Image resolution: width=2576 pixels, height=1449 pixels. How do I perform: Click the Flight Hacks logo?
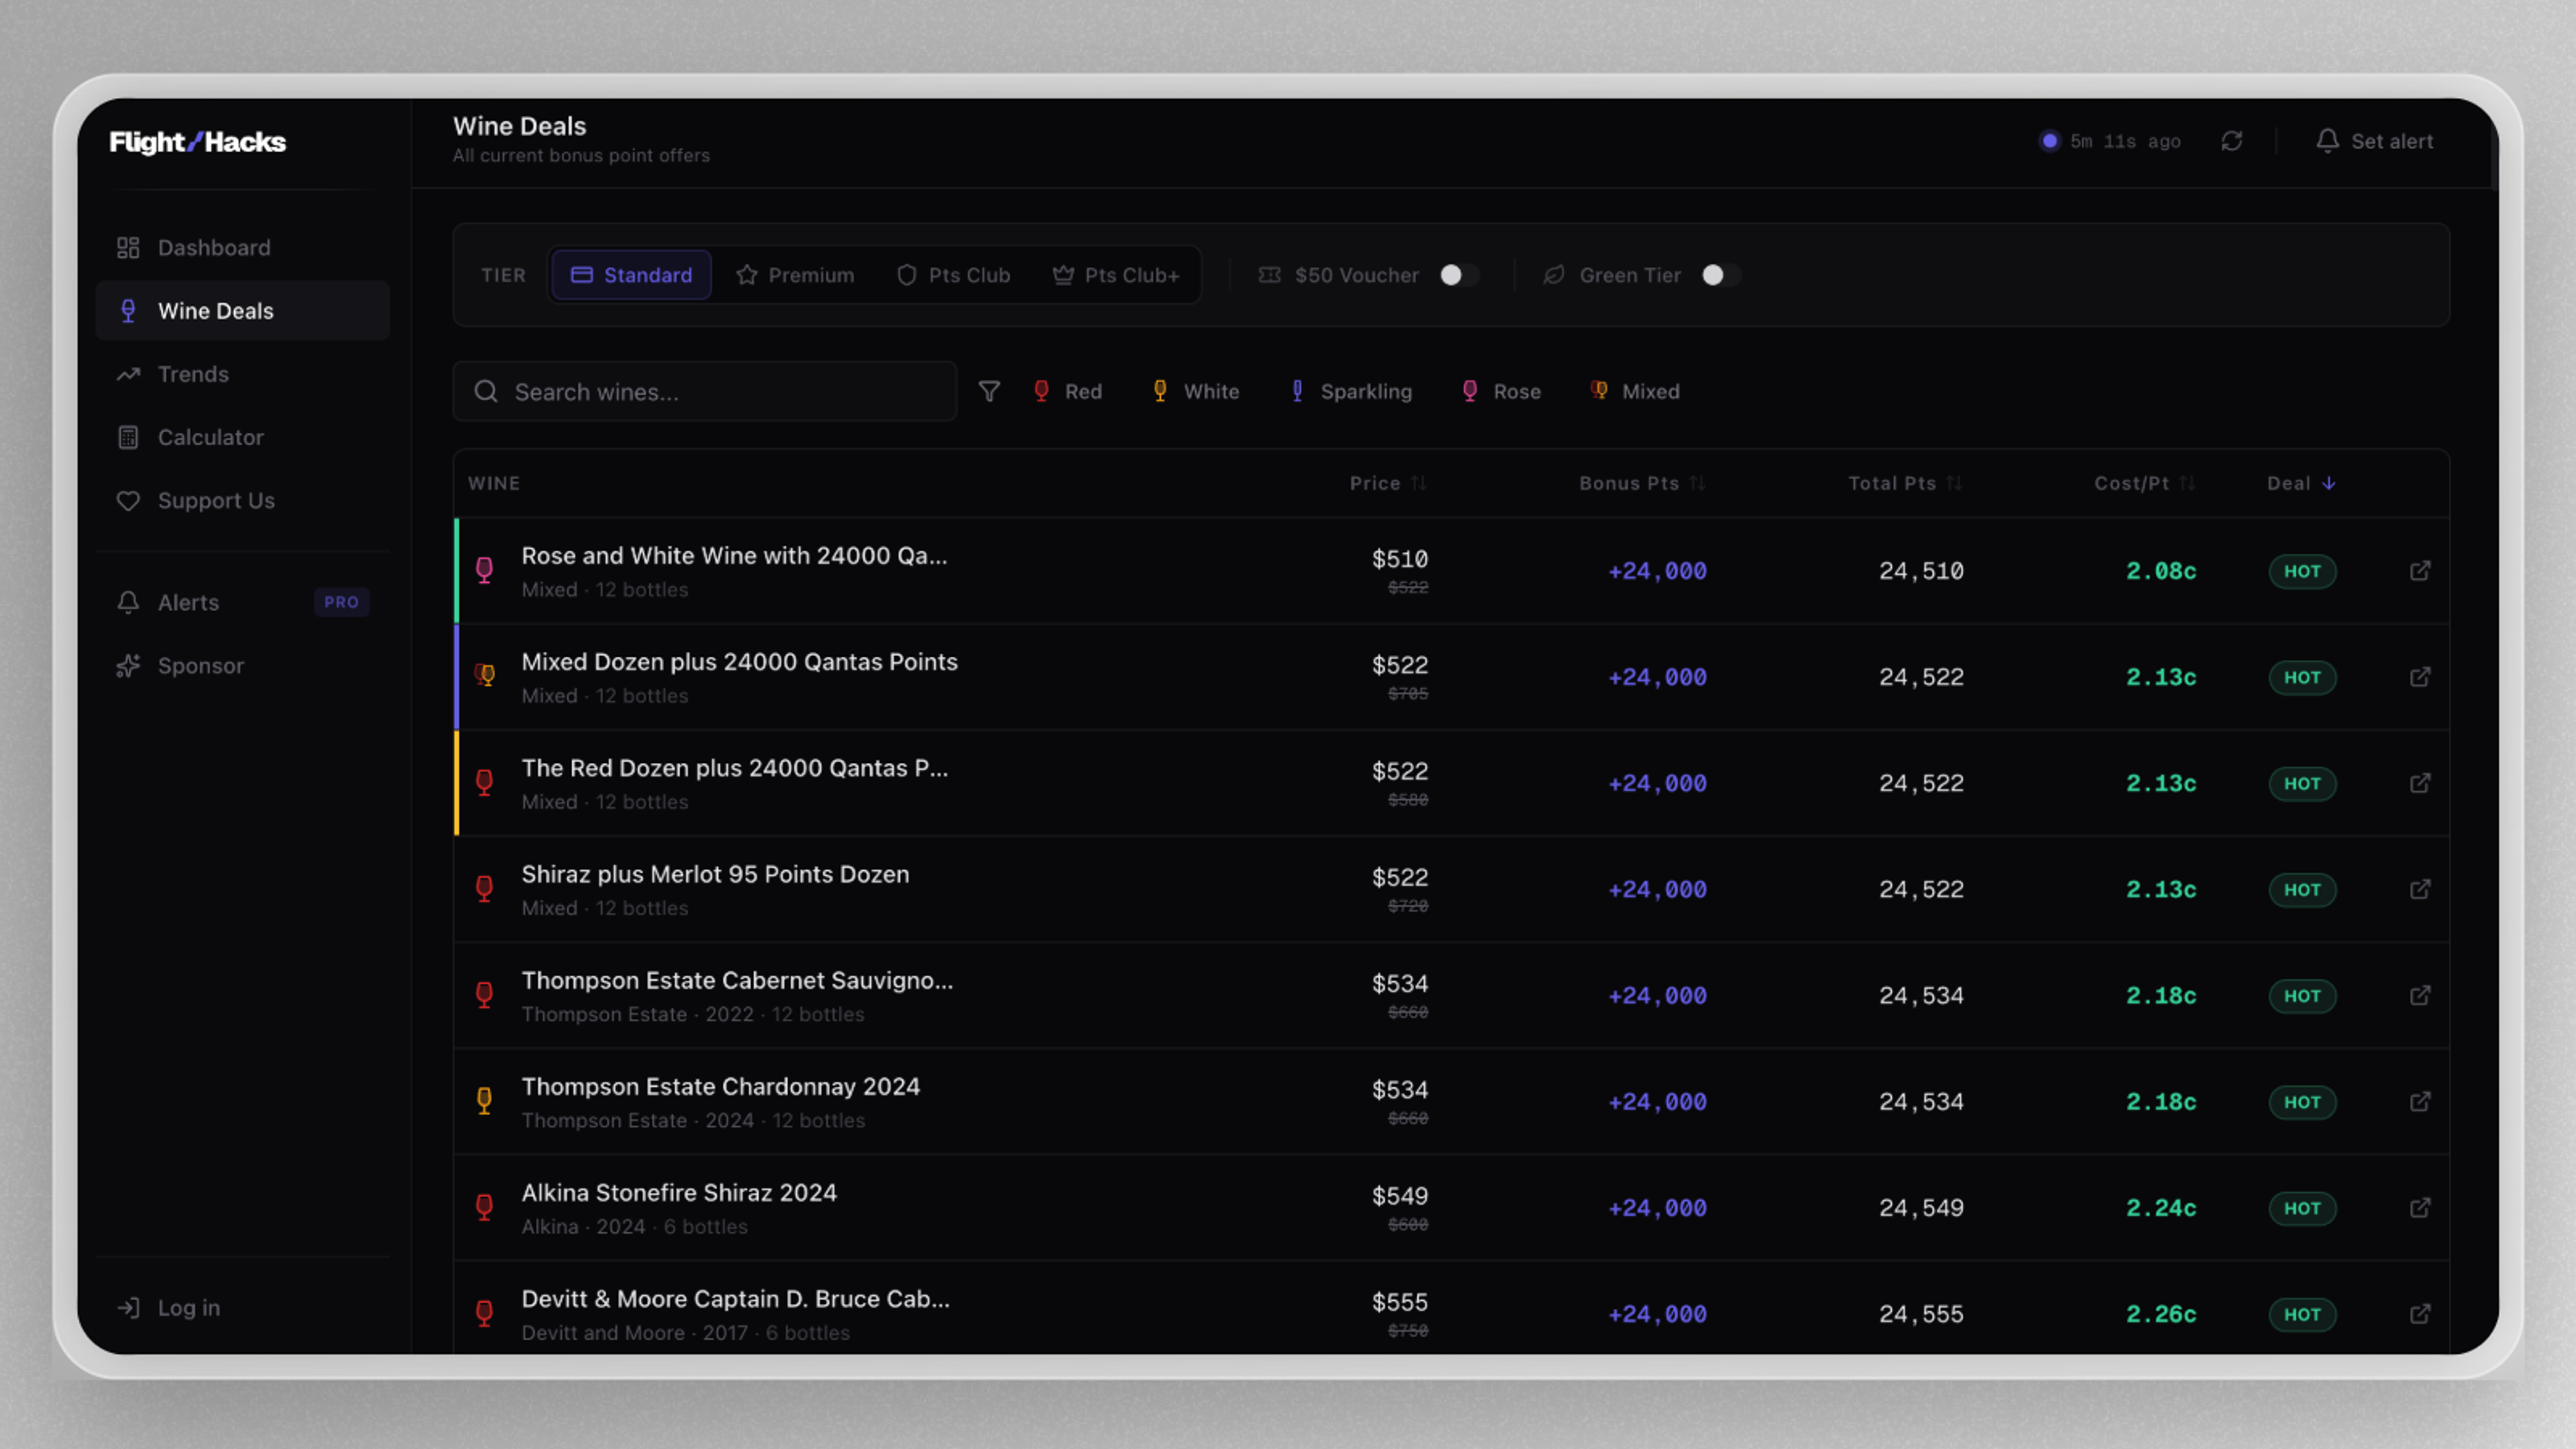click(198, 142)
